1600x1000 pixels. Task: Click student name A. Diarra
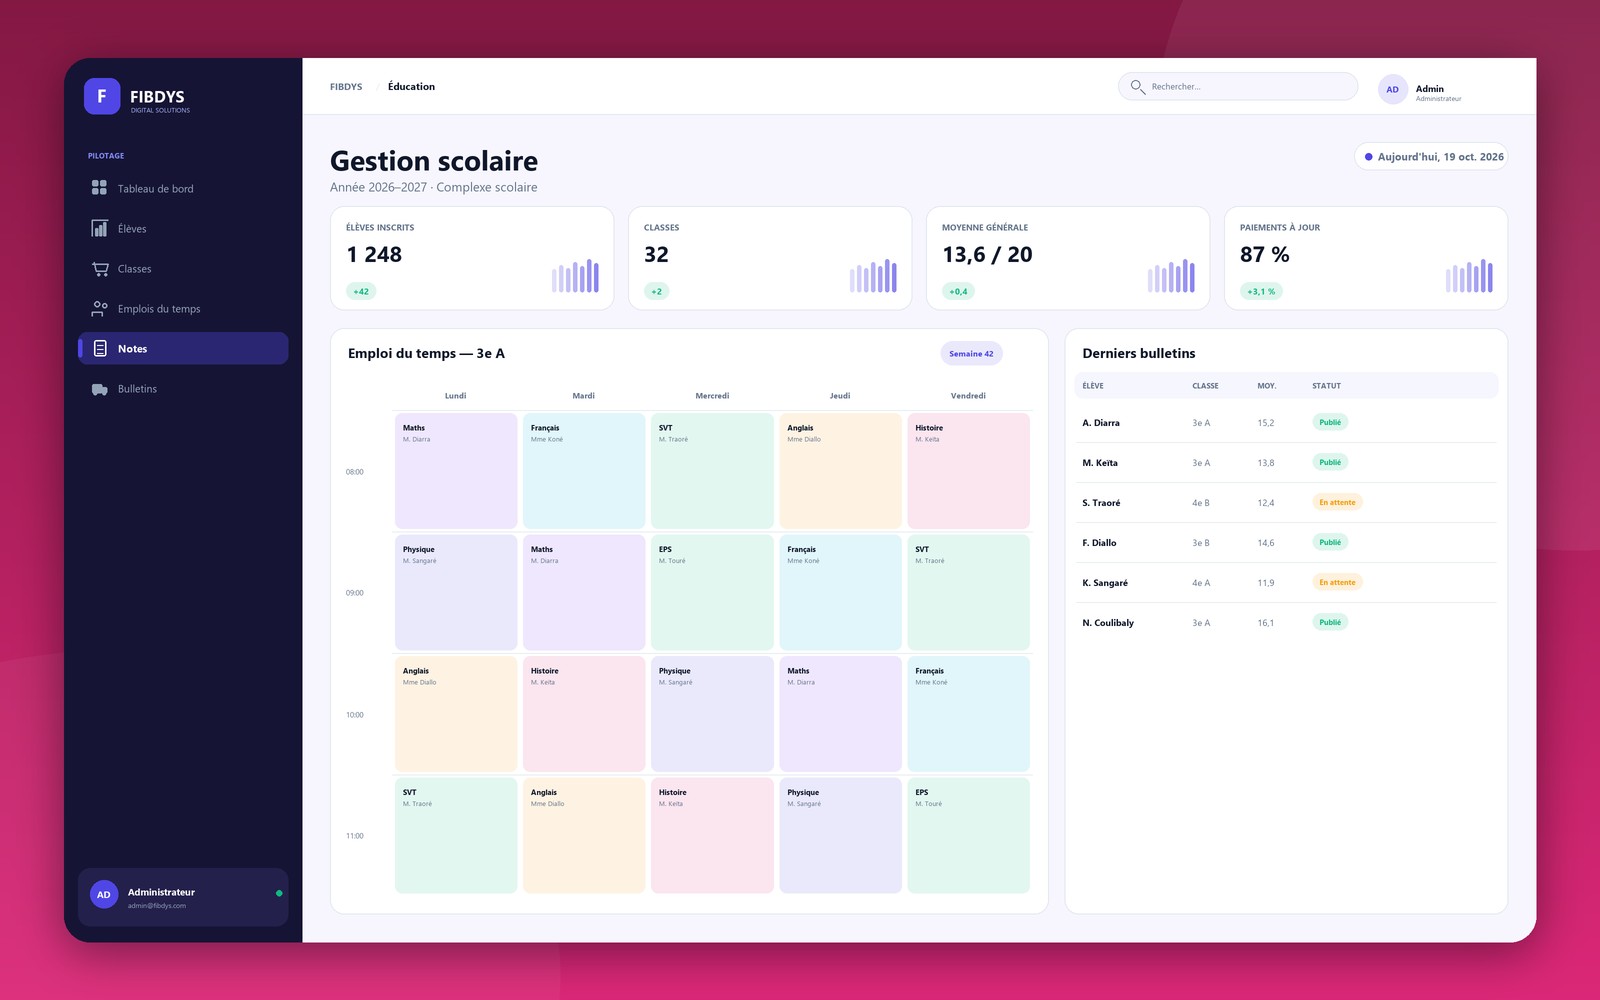point(1101,423)
